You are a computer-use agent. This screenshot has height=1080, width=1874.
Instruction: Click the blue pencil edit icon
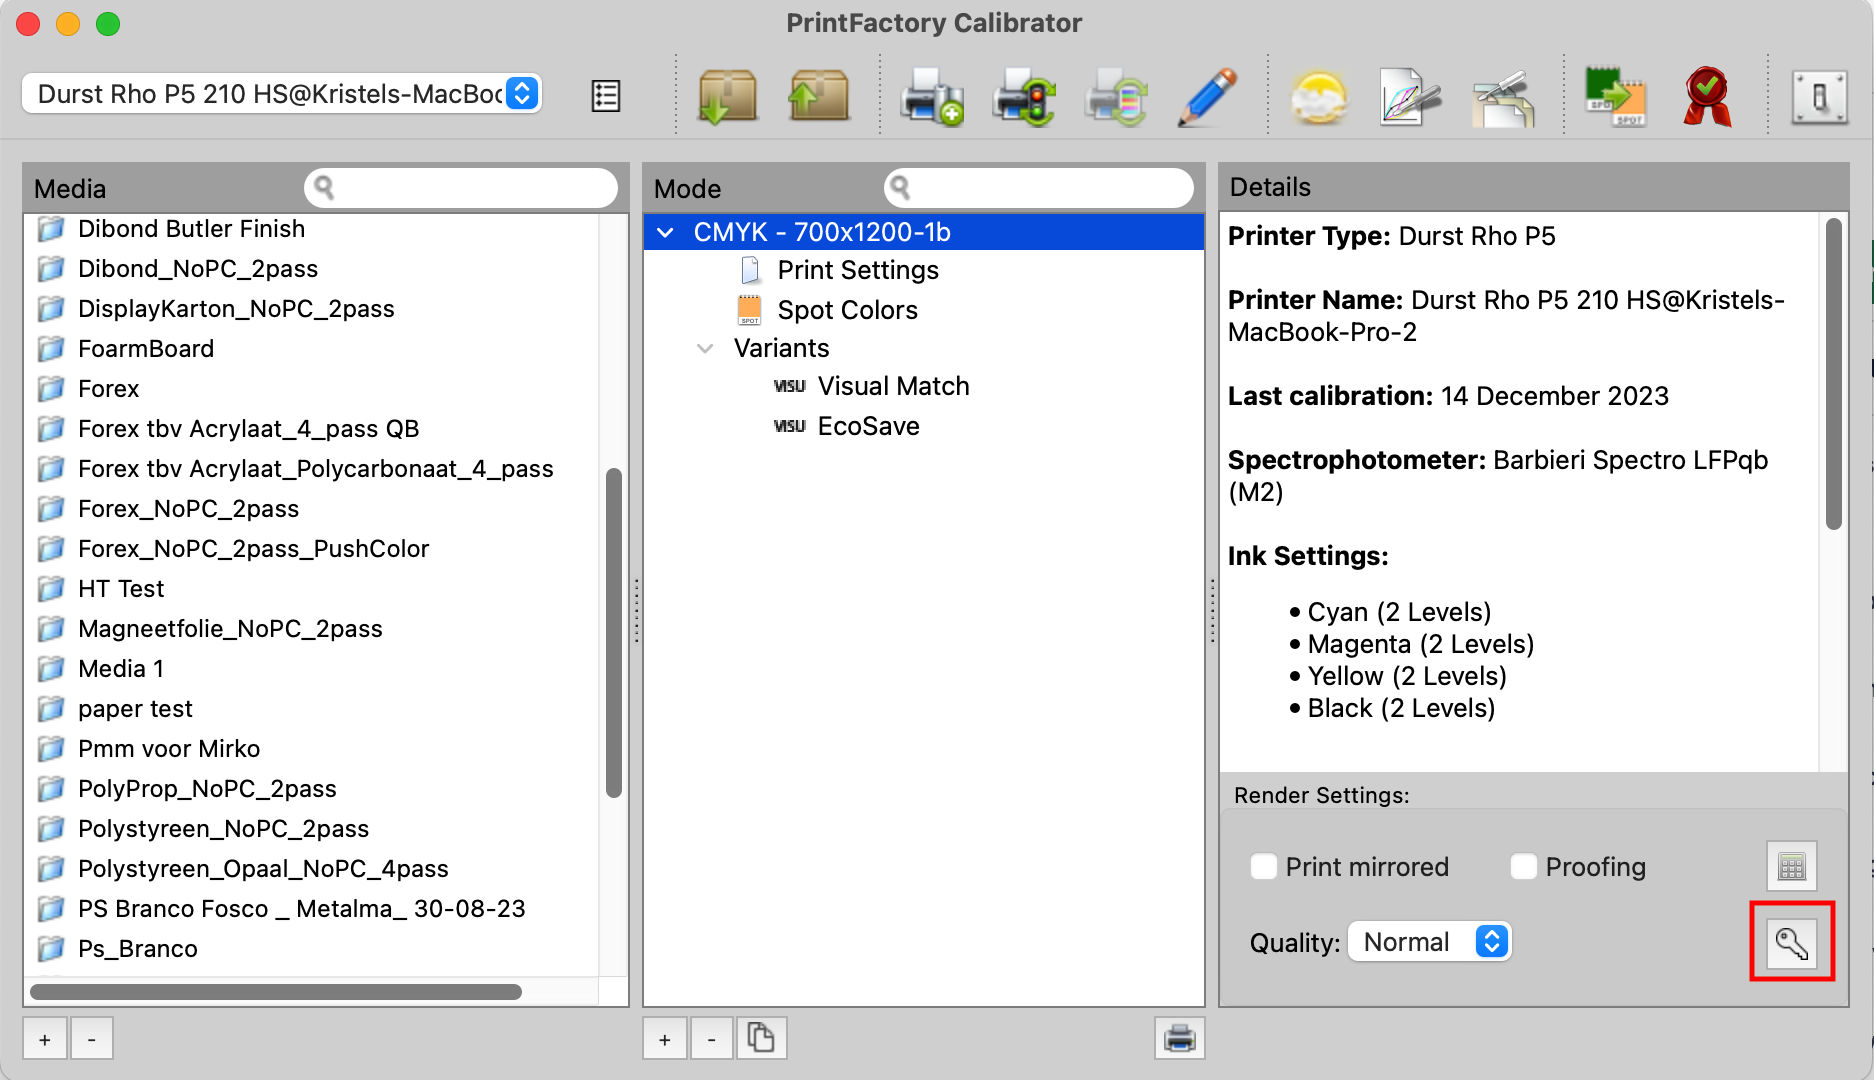(x=1208, y=96)
